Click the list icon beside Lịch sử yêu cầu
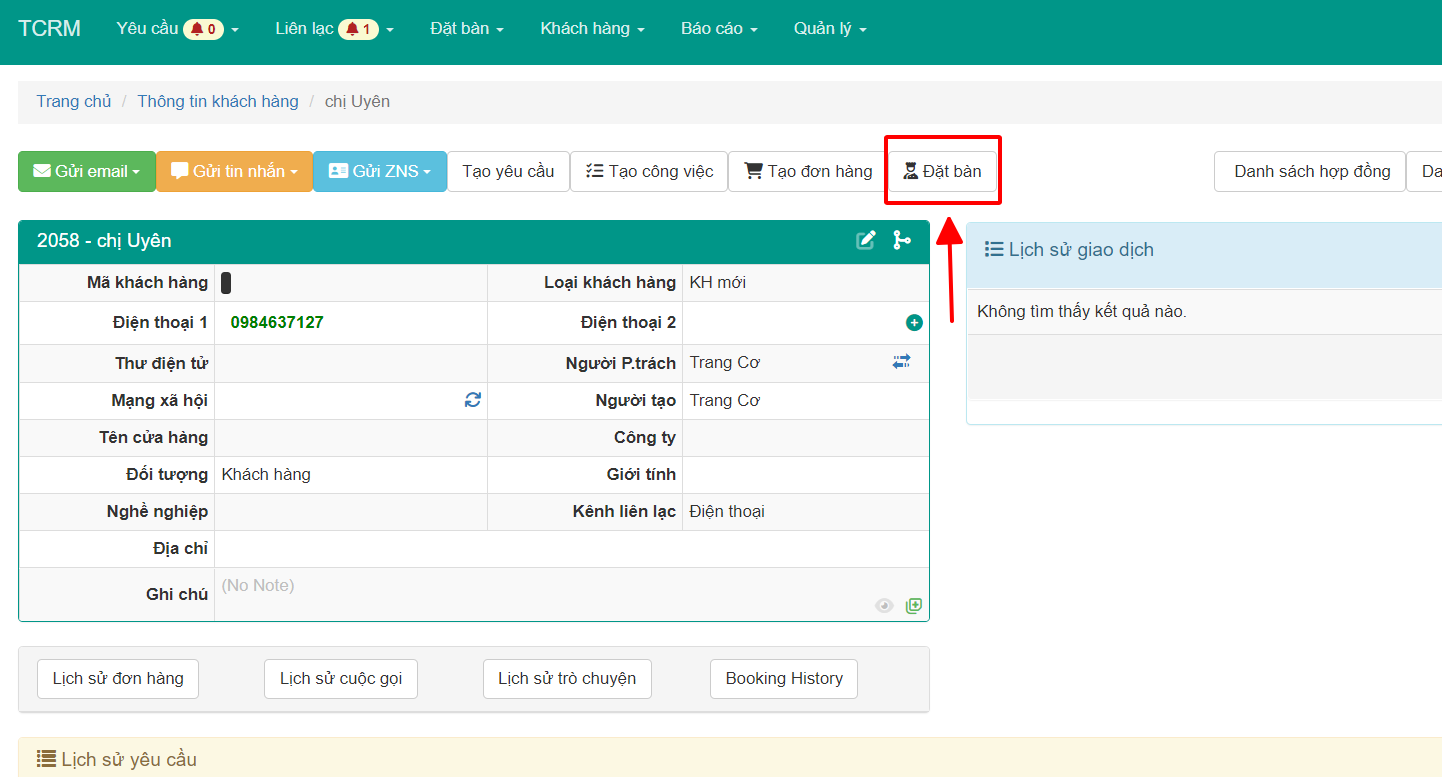This screenshot has height=777, width=1442. [46, 759]
